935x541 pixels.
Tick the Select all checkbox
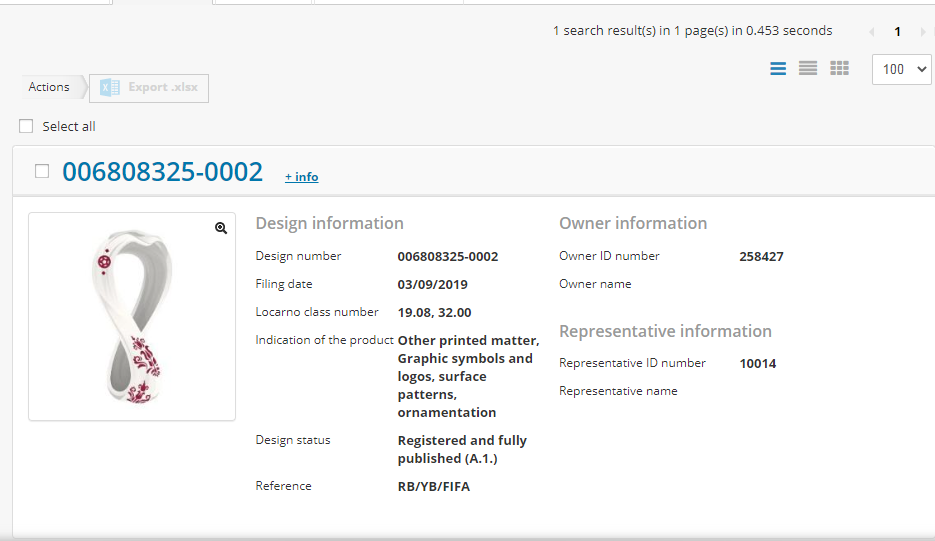[x=26, y=126]
